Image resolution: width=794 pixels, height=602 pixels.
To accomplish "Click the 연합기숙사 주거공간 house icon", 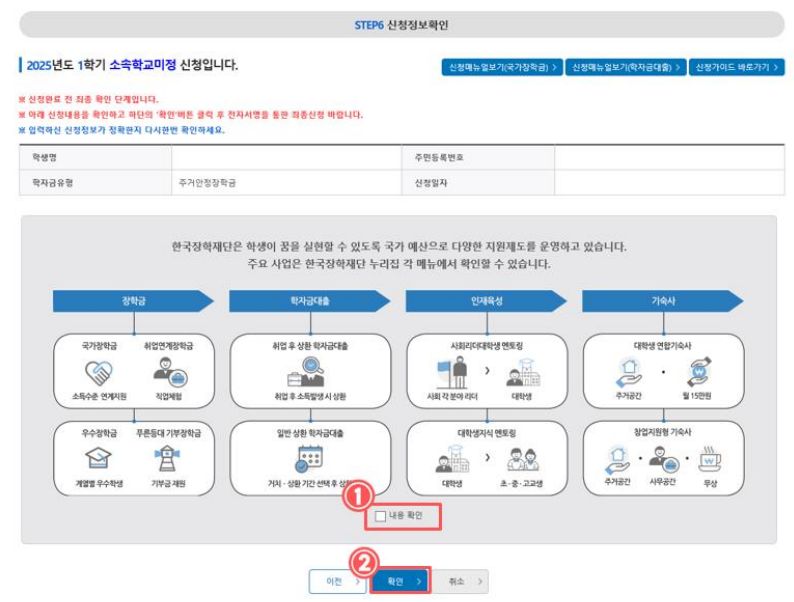I will pyautogui.click(x=629, y=373).
